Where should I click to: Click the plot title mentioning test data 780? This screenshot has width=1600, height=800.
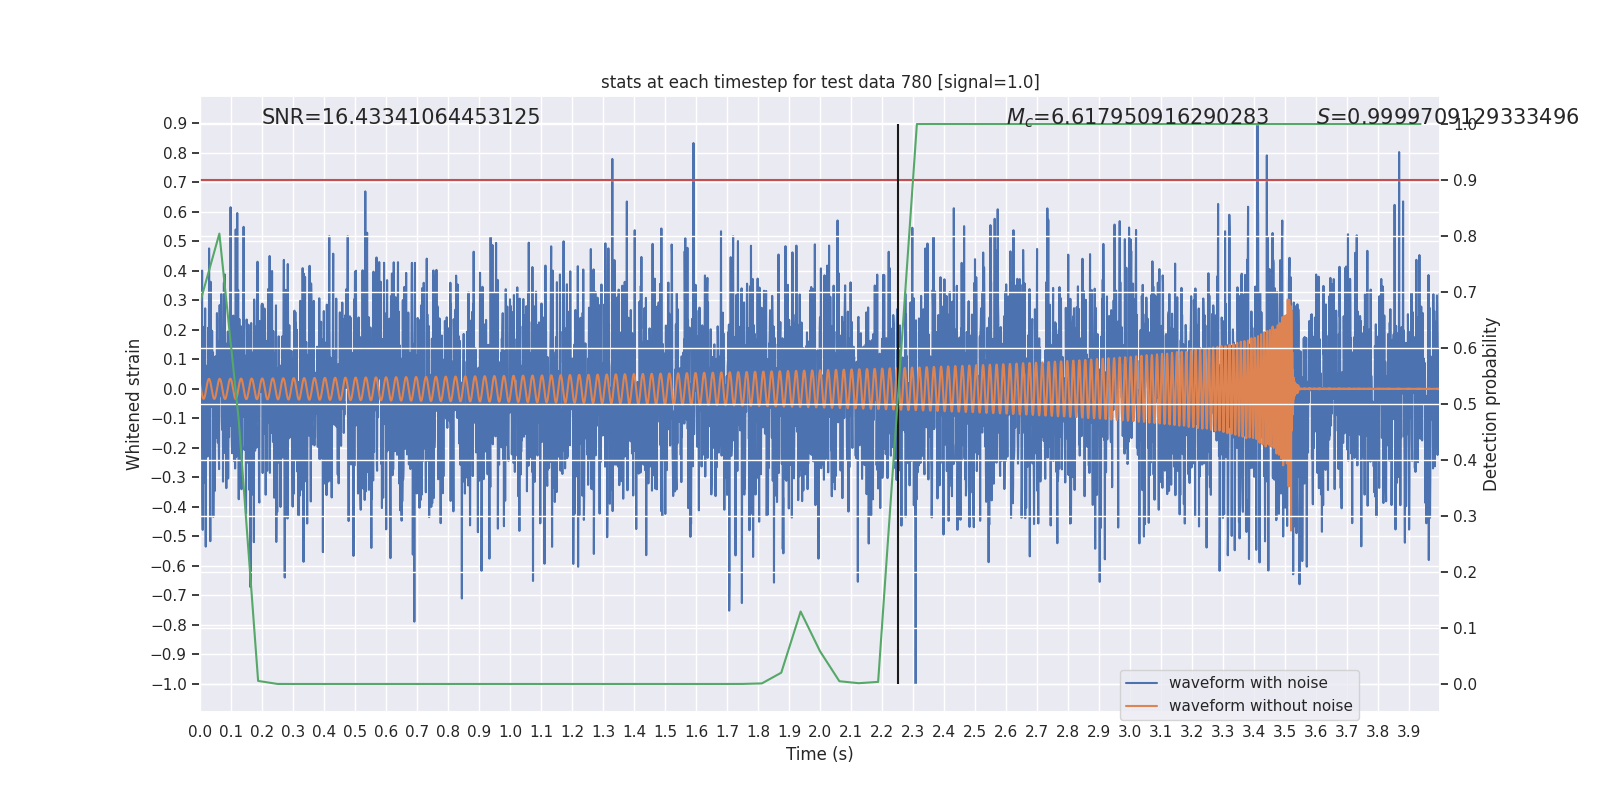pyautogui.click(x=819, y=82)
